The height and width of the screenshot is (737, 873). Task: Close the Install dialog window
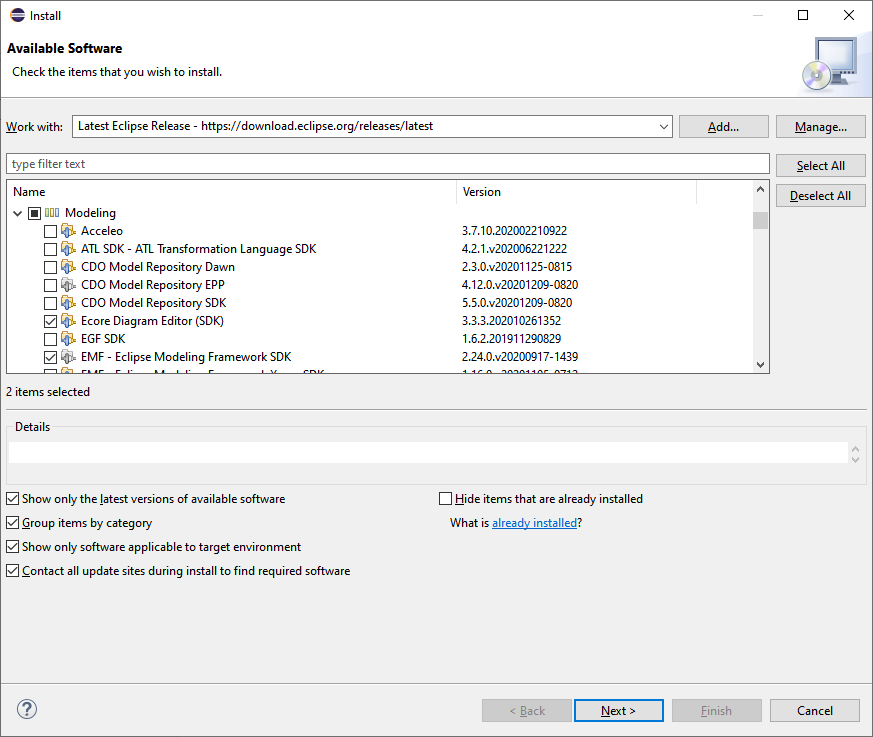(849, 15)
